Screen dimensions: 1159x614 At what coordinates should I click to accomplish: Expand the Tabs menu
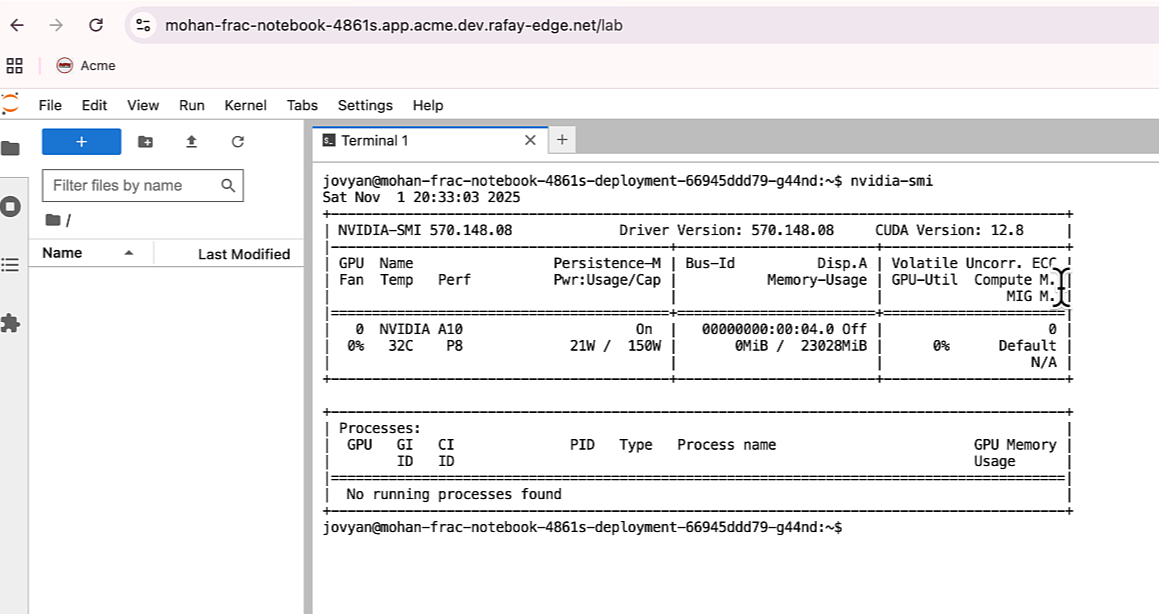click(x=302, y=105)
